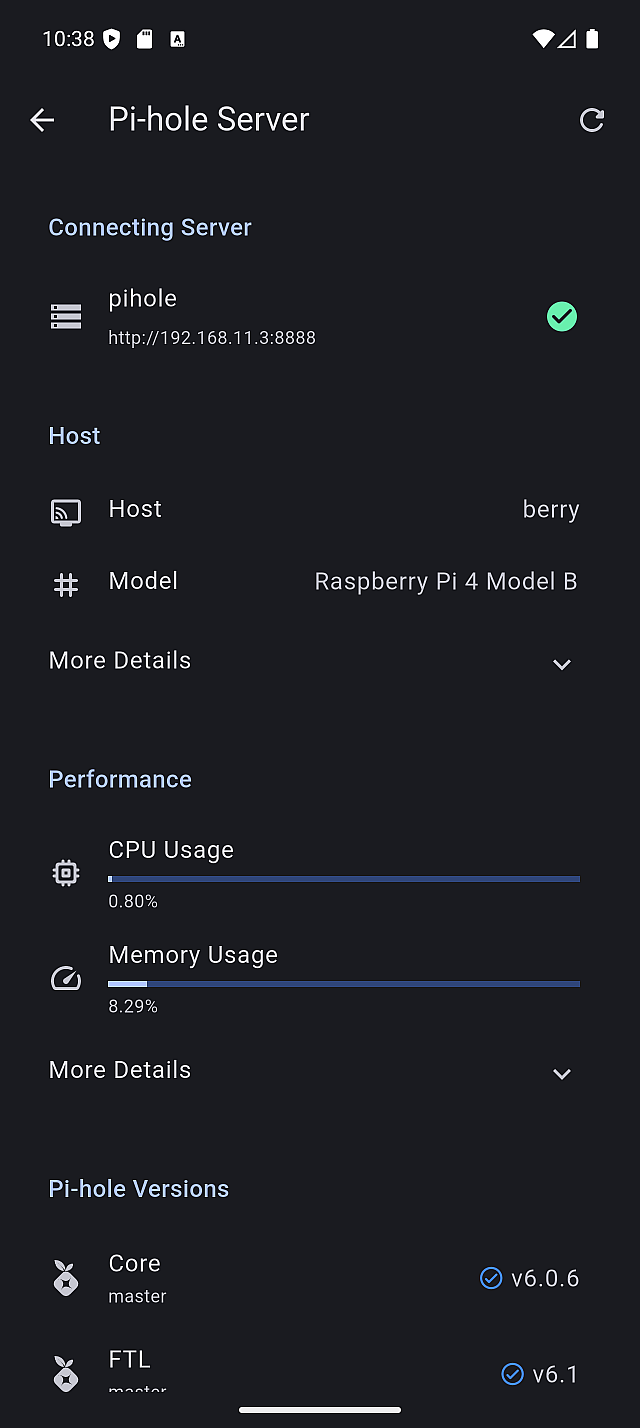Tap the cast icon next to Host
This screenshot has width=640, height=1428.
pyautogui.click(x=66, y=512)
